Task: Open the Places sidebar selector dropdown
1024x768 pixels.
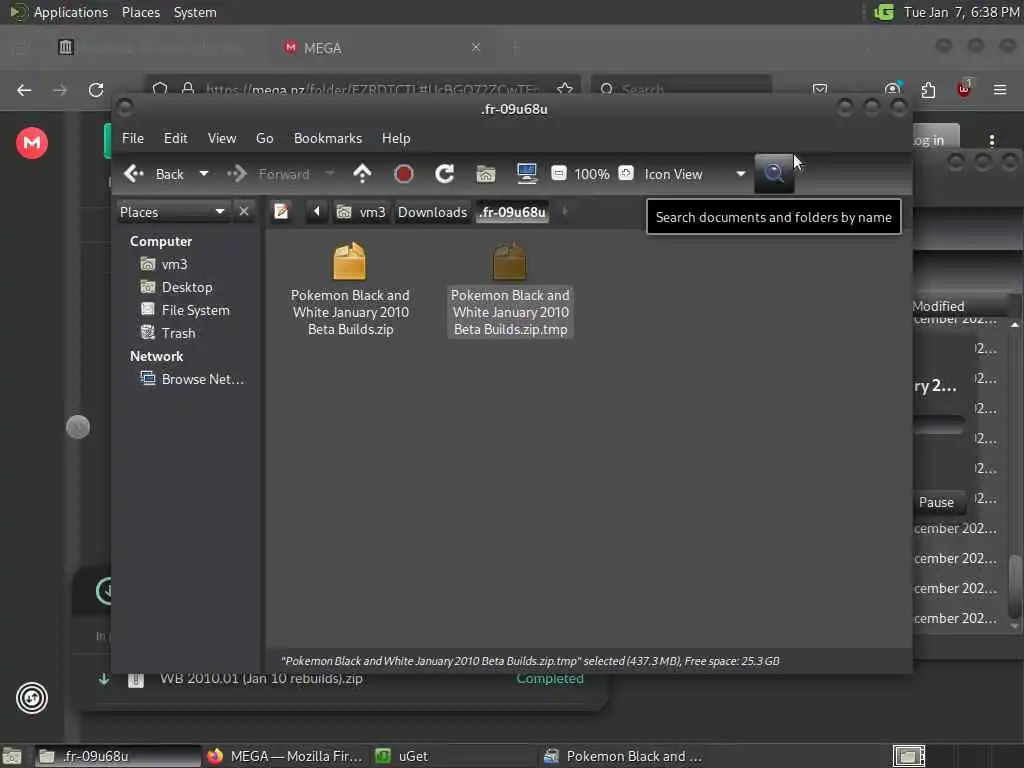Action: 172,212
